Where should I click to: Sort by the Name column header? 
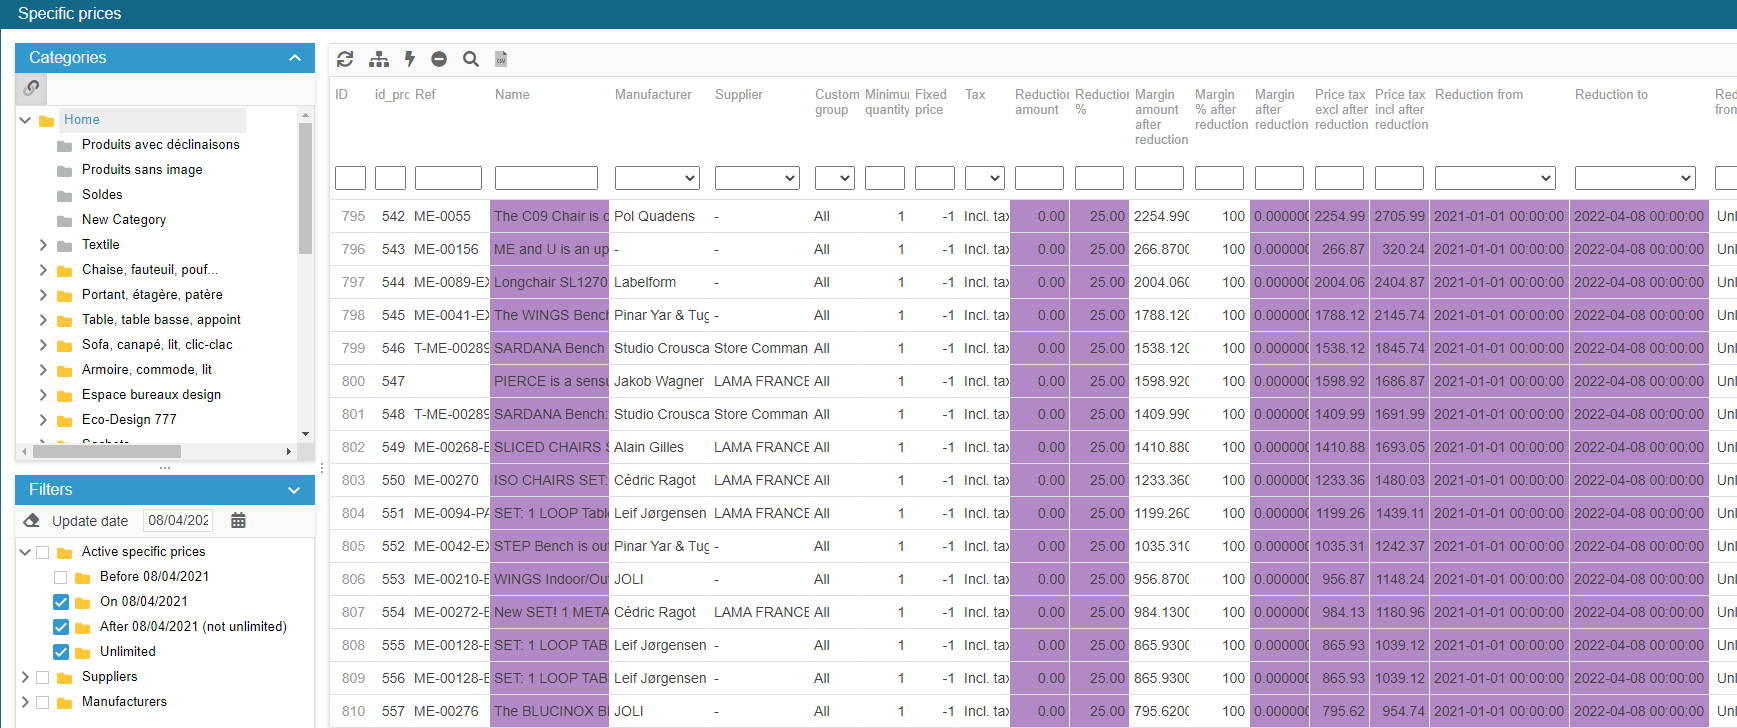(512, 95)
